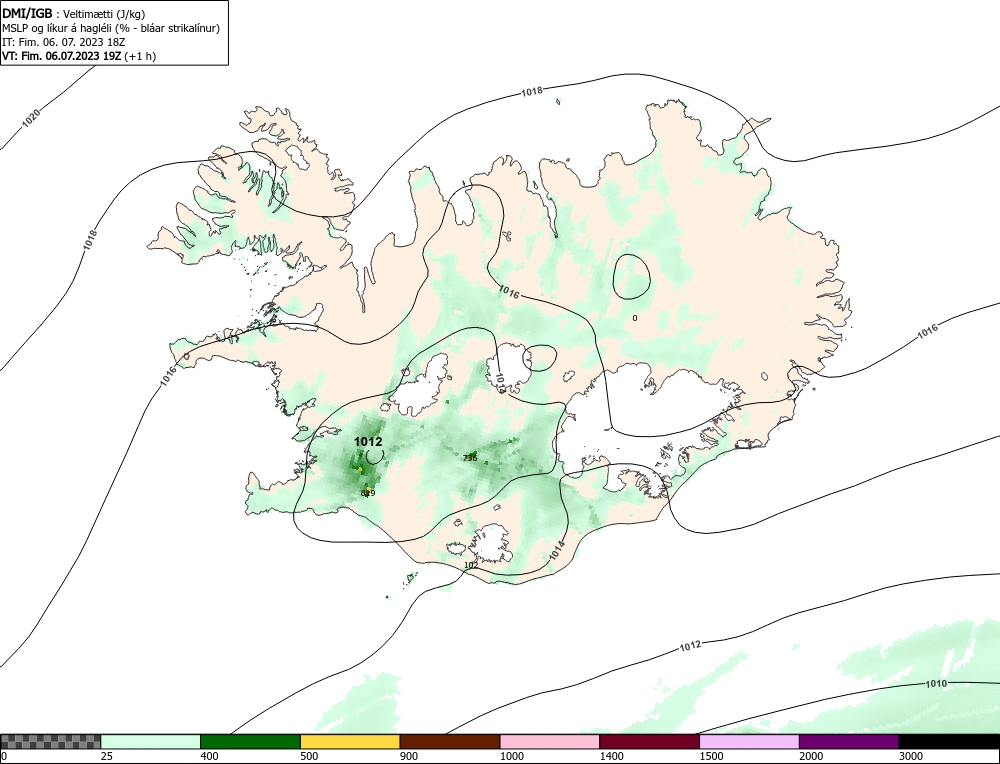Click the legend tick label 500
Screen dimensions: 1000x764
309,756
